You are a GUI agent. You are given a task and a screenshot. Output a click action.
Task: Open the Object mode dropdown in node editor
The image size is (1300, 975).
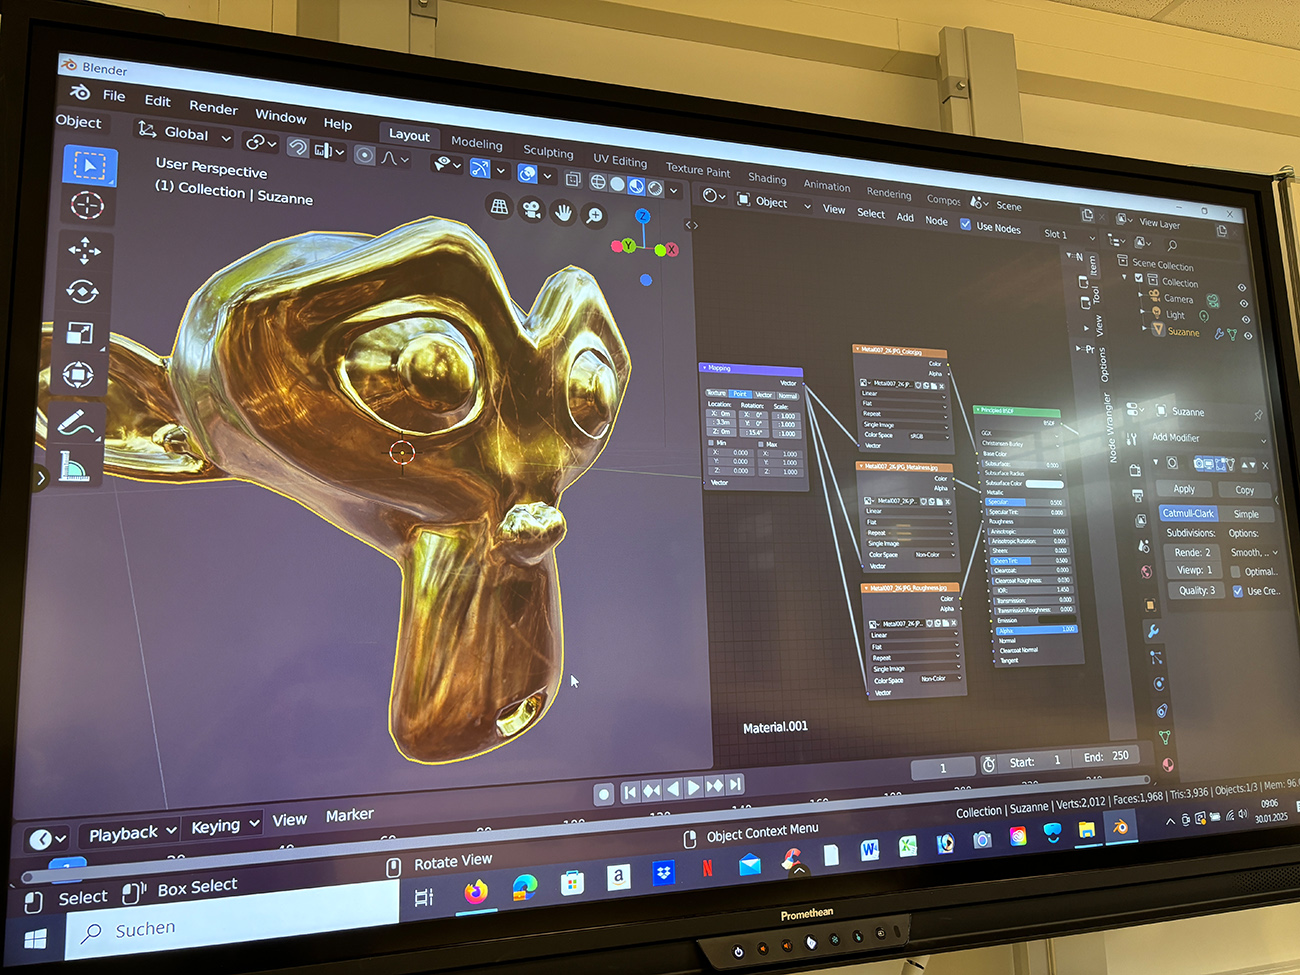coord(773,201)
